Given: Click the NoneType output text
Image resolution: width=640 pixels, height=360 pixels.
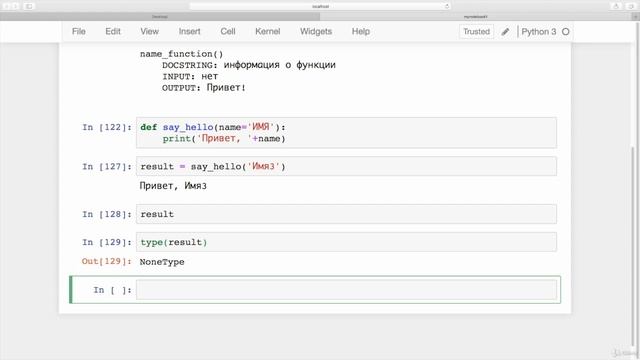Looking at the screenshot, I should point(162,262).
